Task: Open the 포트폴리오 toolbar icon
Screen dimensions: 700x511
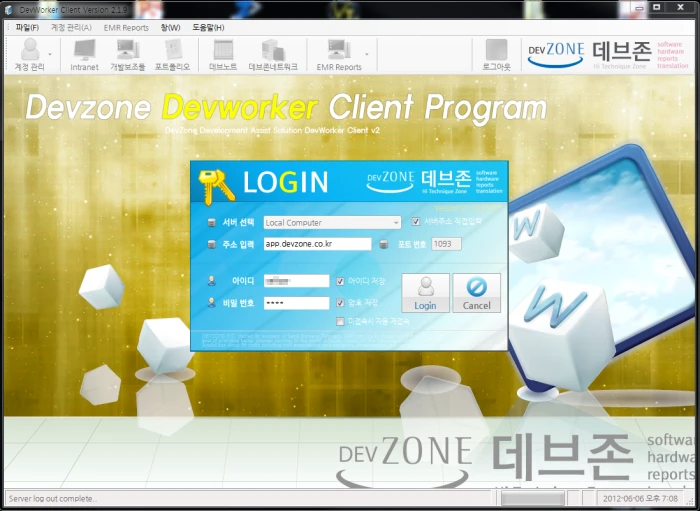Action: coord(172,55)
